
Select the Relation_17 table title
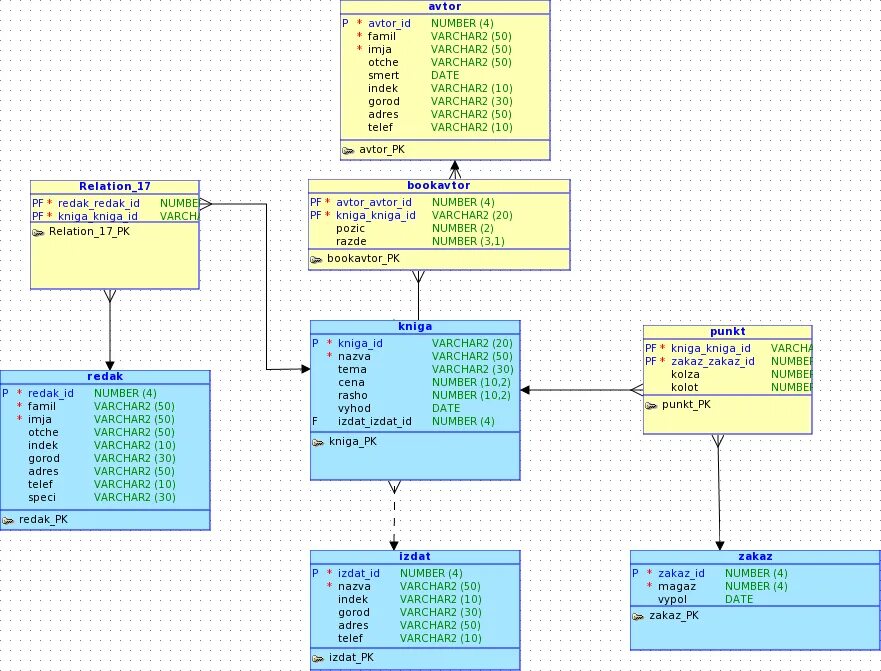tap(115, 186)
